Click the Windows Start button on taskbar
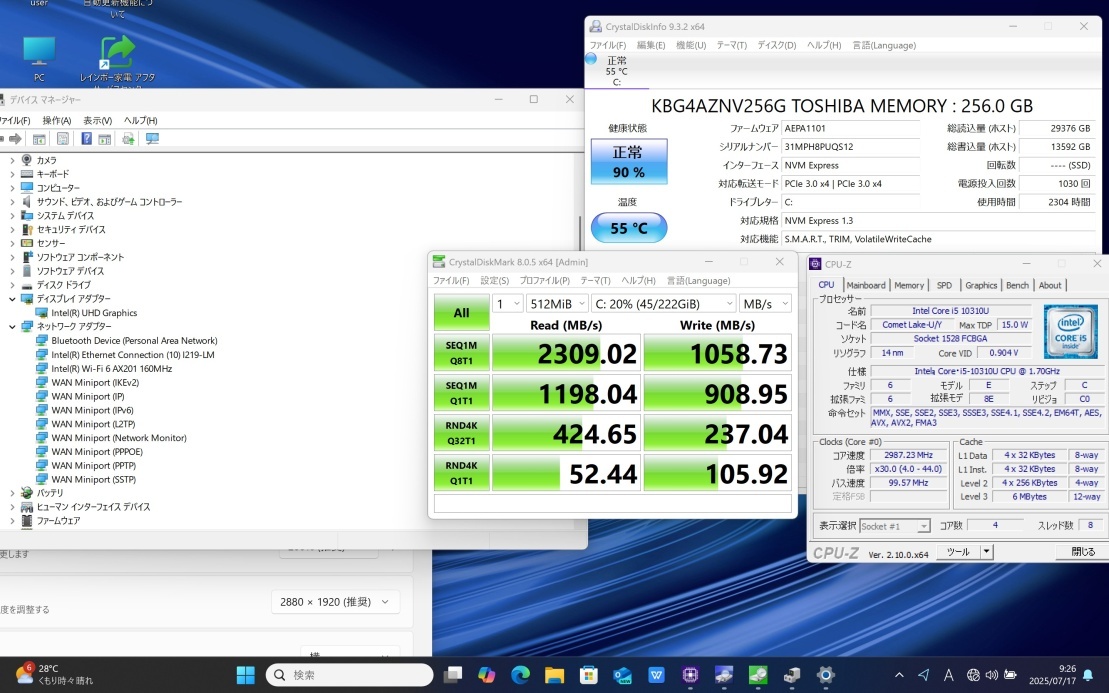 click(x=245, y=675)
